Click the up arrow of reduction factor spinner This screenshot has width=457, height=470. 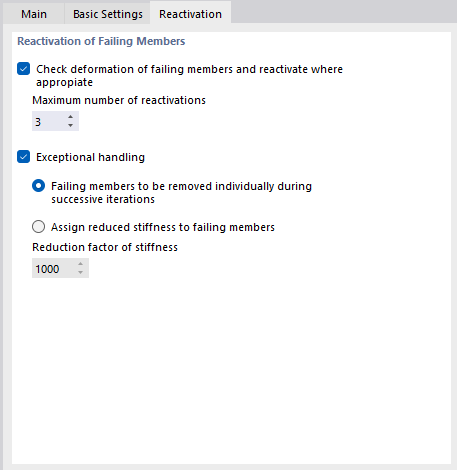(x=80, y=264)
